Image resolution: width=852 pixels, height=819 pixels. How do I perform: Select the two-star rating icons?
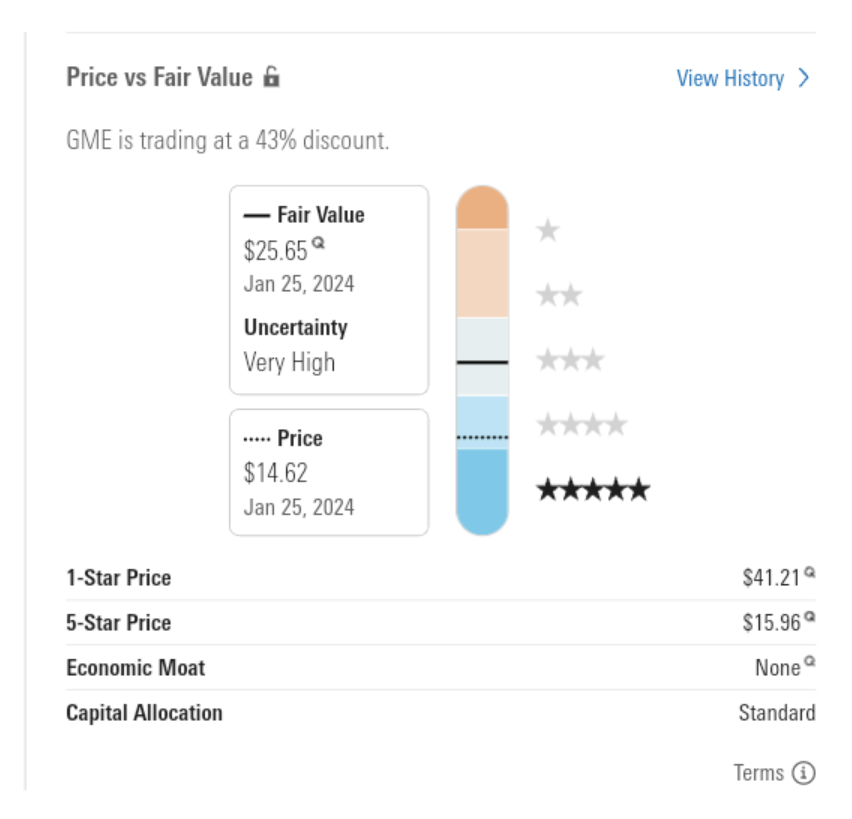tap(559, 295)
